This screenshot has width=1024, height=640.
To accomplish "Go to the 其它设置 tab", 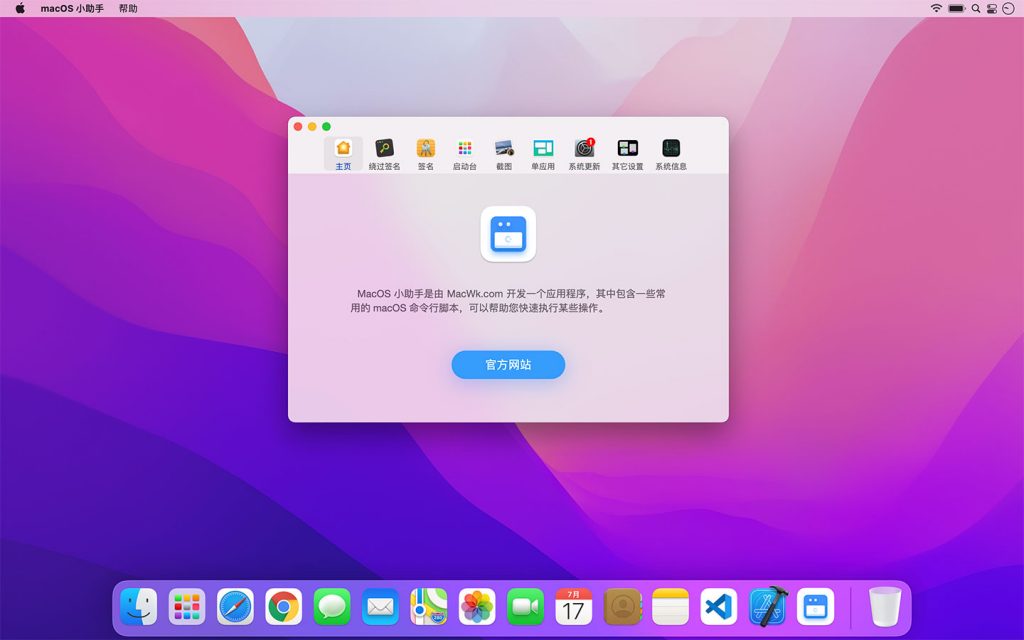I will pyautogui.click(x=628, y=154).
